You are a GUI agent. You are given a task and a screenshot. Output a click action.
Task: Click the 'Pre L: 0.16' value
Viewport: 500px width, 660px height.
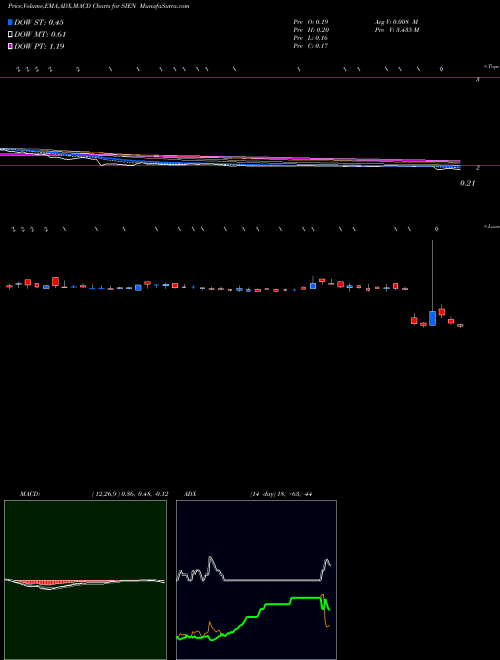tap(311, 38)
